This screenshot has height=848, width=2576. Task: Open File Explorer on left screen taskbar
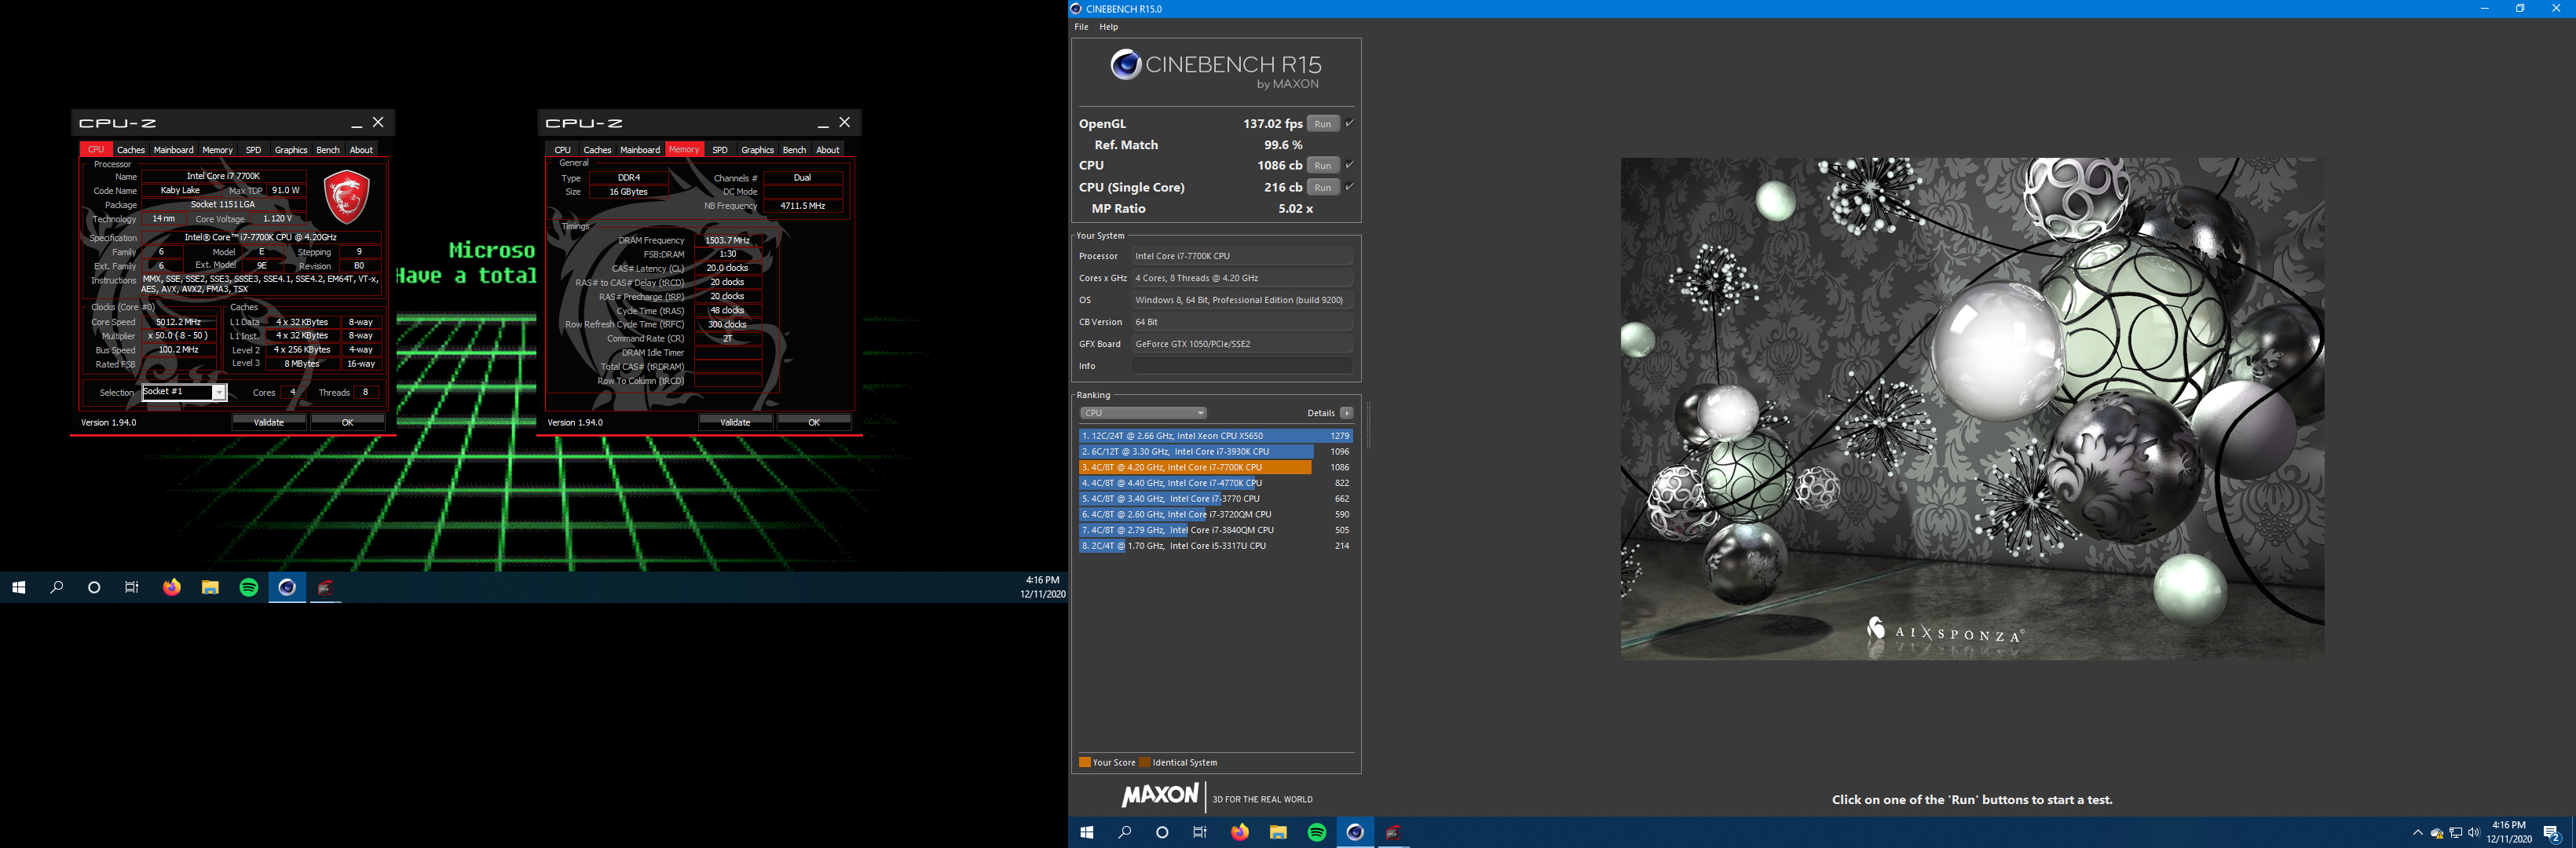point(210,587)
